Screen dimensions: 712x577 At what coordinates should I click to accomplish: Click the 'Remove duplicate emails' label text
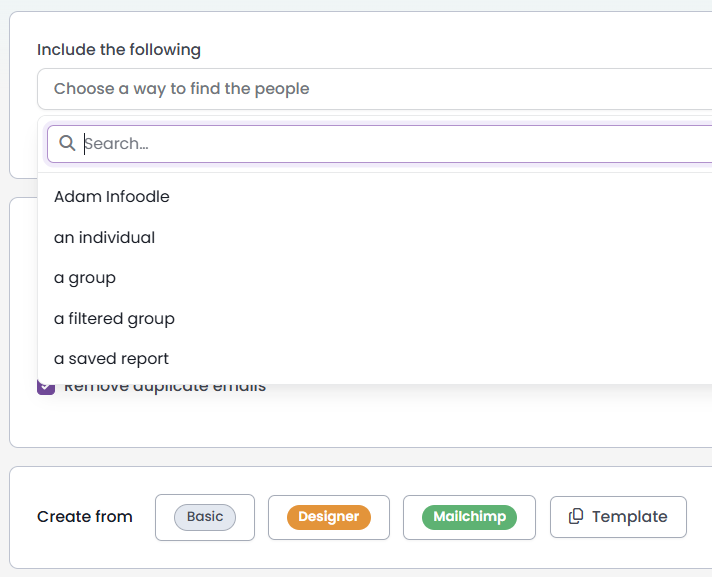point(165,388)
